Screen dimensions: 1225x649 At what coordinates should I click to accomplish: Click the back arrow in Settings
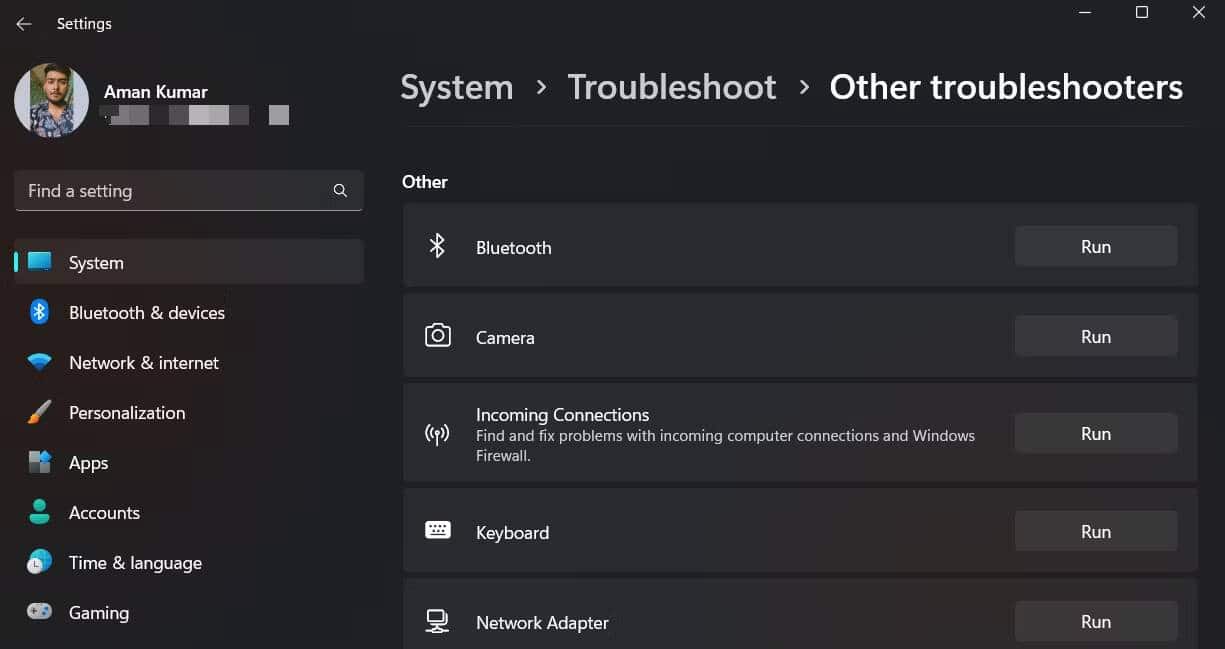tap(24, 24)
